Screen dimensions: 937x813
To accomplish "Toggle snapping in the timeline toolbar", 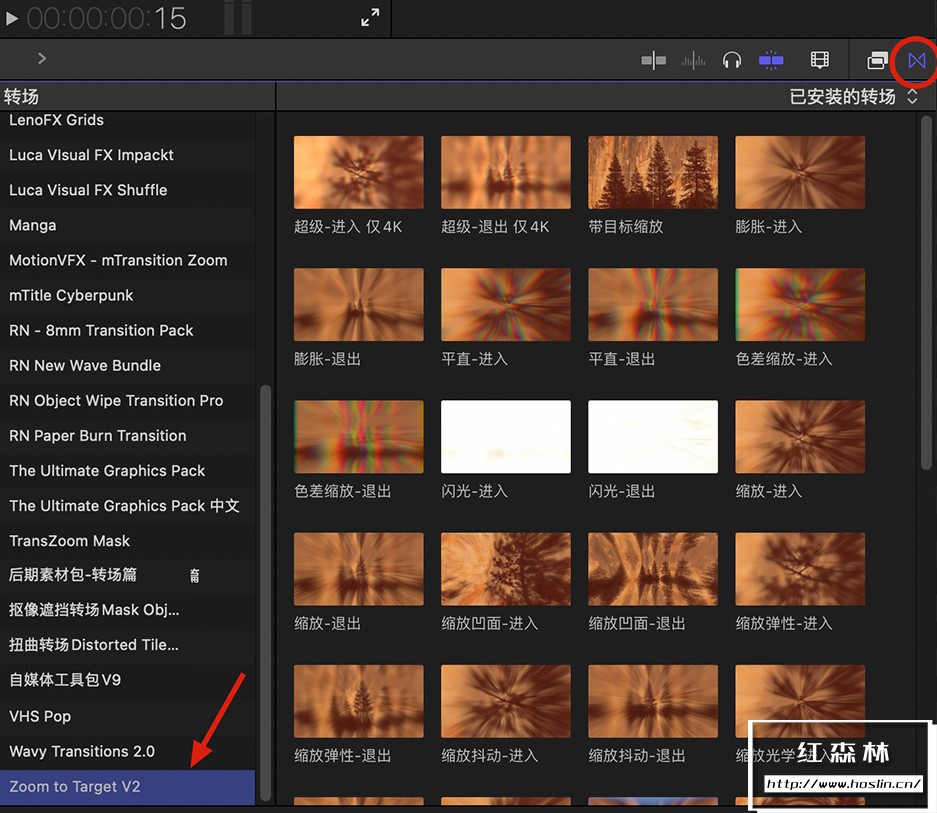I will [771, 61].
